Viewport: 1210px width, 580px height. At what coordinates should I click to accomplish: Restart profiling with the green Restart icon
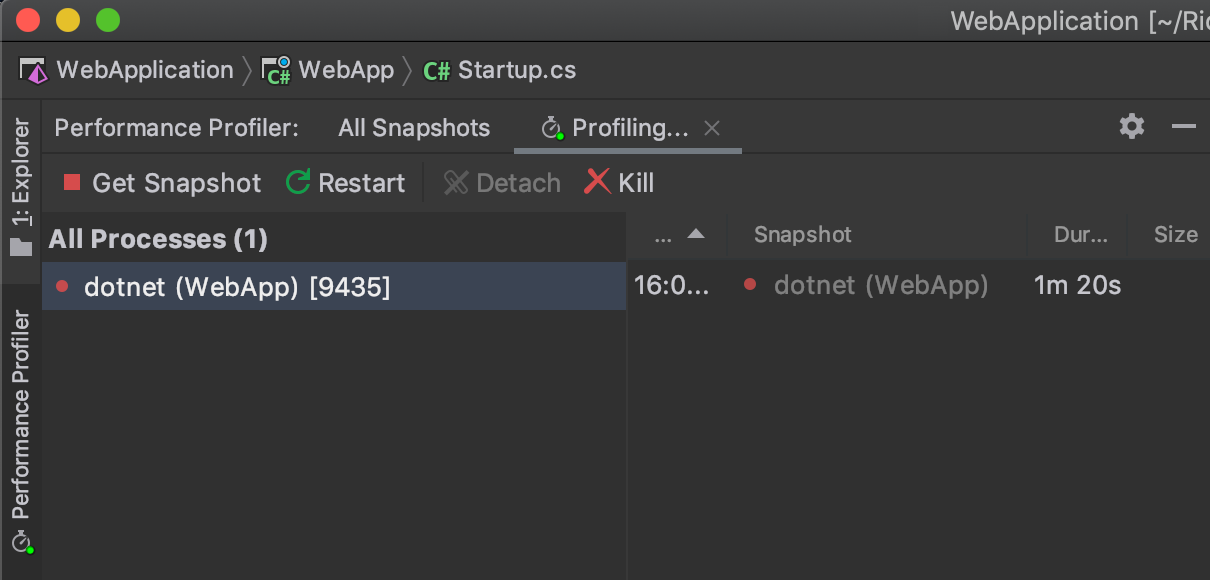(x=298, y=182)
